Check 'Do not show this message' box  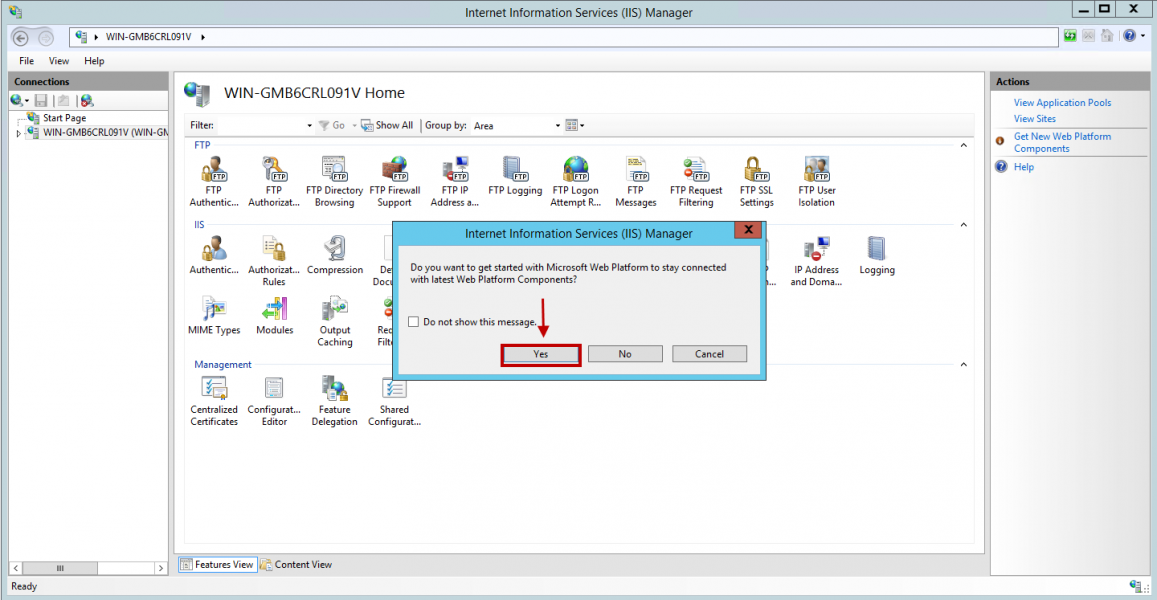pos(413,322)
